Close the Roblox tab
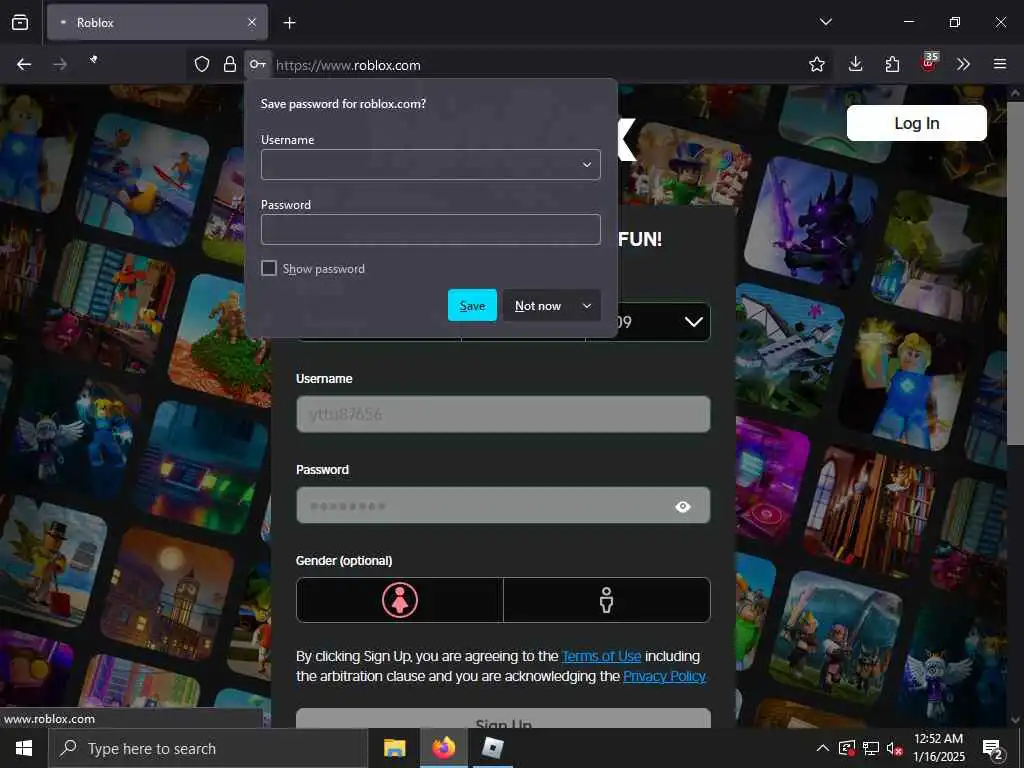This screenshot has height=768, width=1024. pyautogui.click(x=252, y=22)
